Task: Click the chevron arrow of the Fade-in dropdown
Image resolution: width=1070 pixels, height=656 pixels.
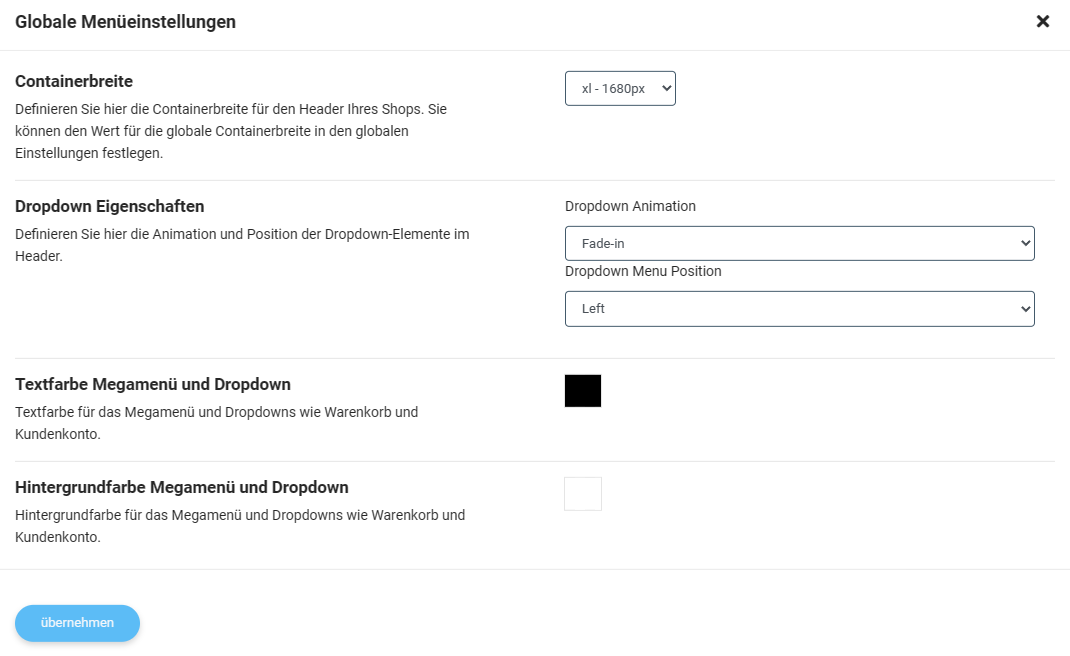Action: 1025,244
